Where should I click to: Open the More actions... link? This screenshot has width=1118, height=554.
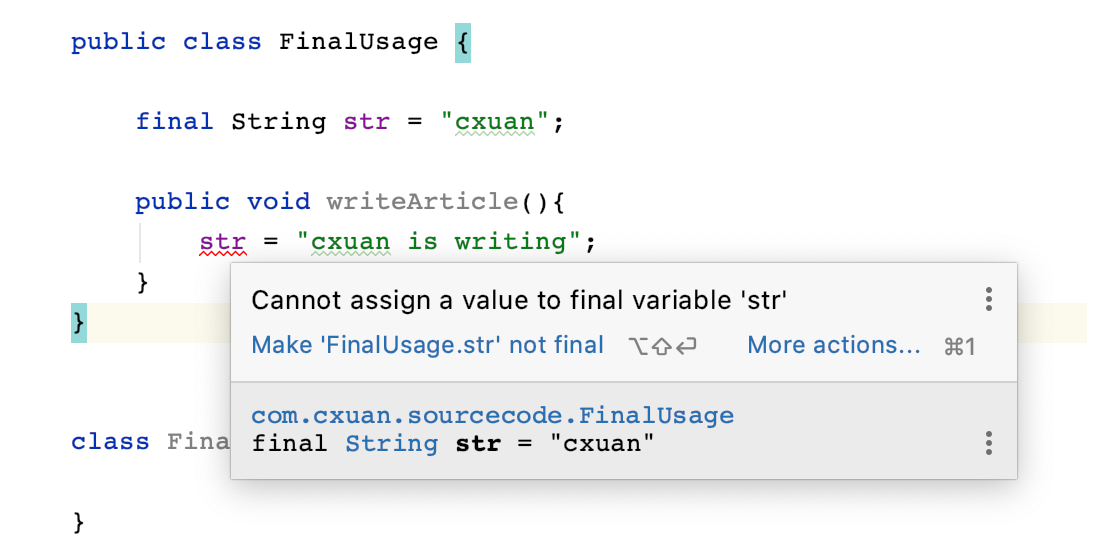pos(834,345)
